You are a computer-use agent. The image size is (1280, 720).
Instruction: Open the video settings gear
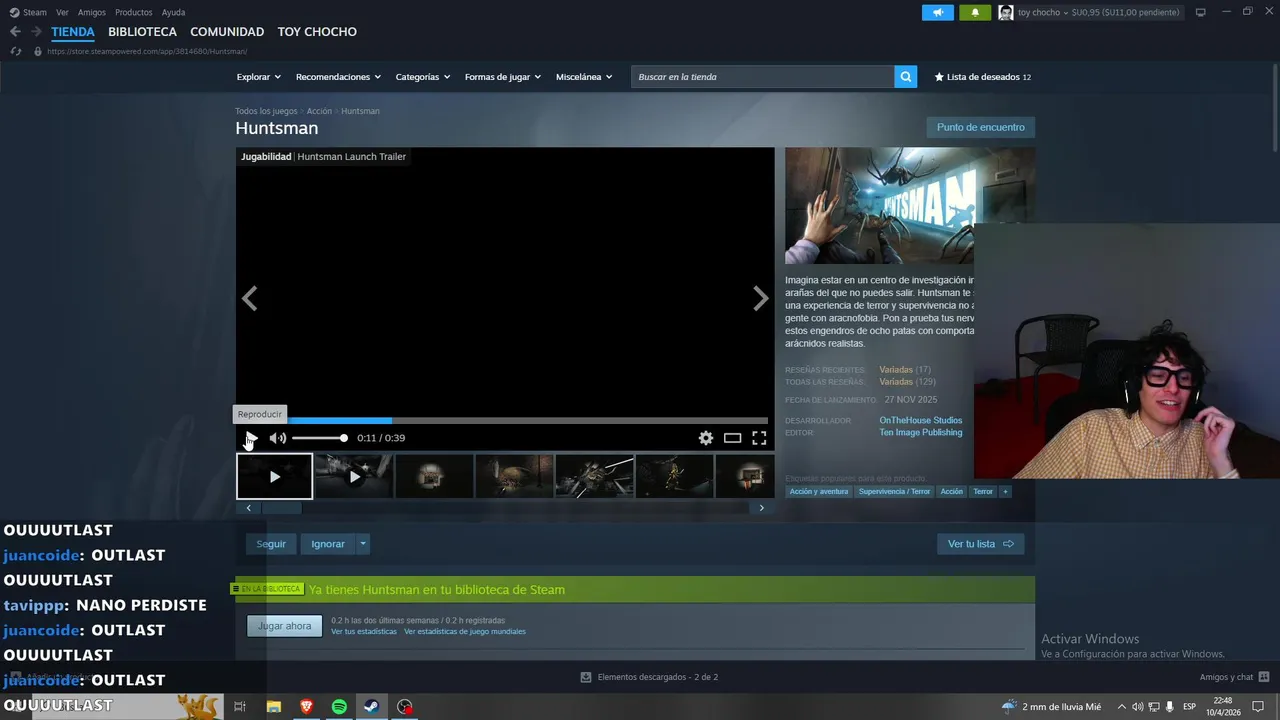click(x=706, y=438)
